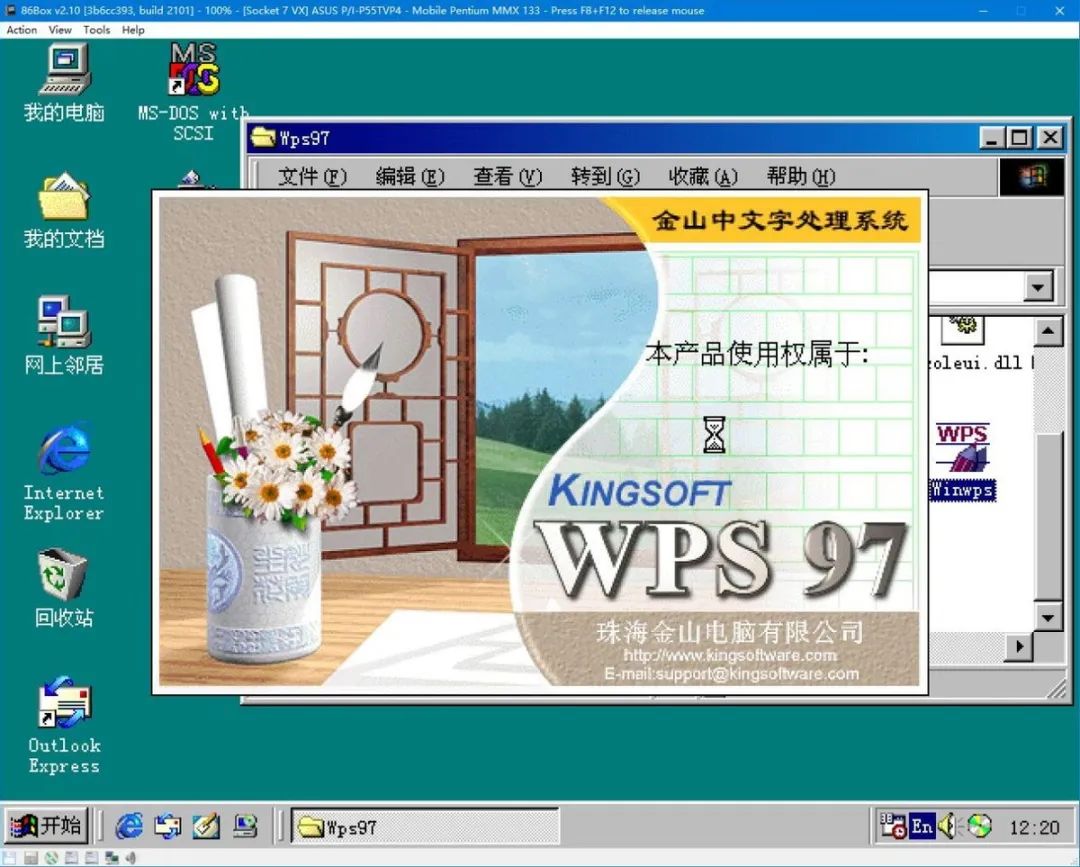Open the 查看 menu
Screen dimensions: 1080x867
point(506,176)
